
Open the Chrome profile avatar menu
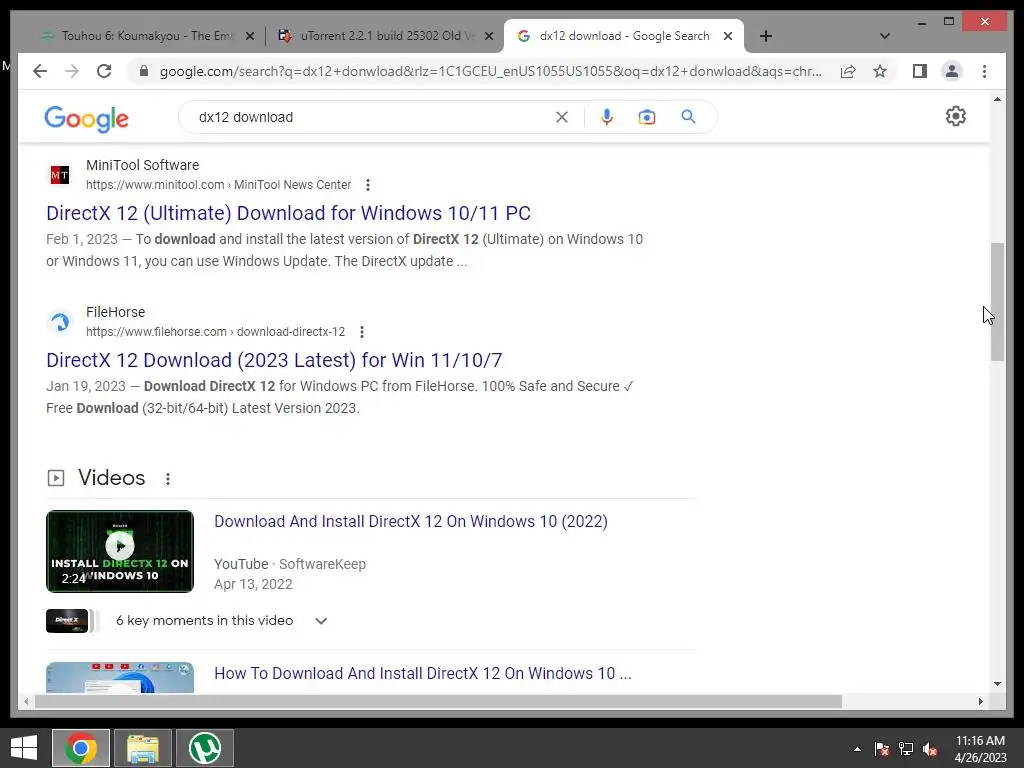952,71
